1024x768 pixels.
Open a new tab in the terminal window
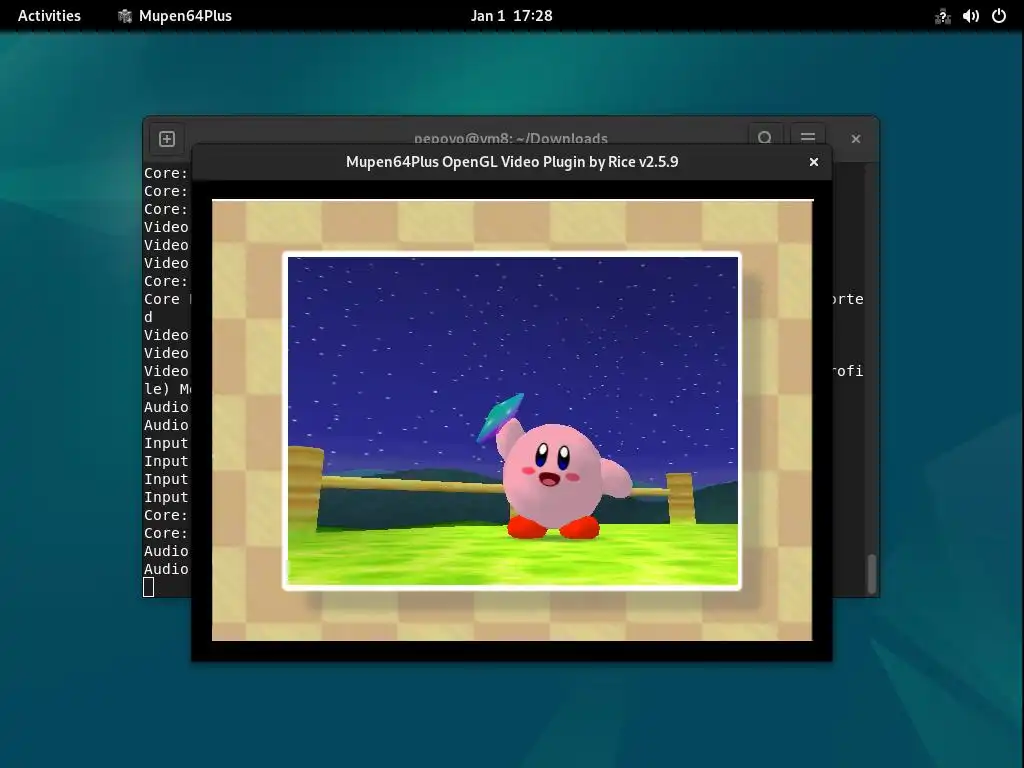(x=167, y=138)
